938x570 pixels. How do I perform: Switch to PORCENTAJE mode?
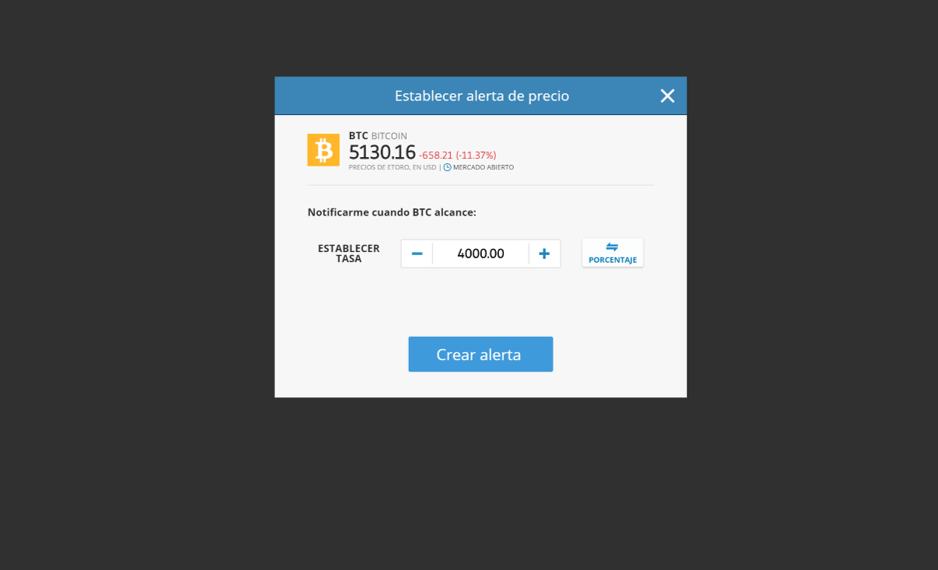pos(613,253)
